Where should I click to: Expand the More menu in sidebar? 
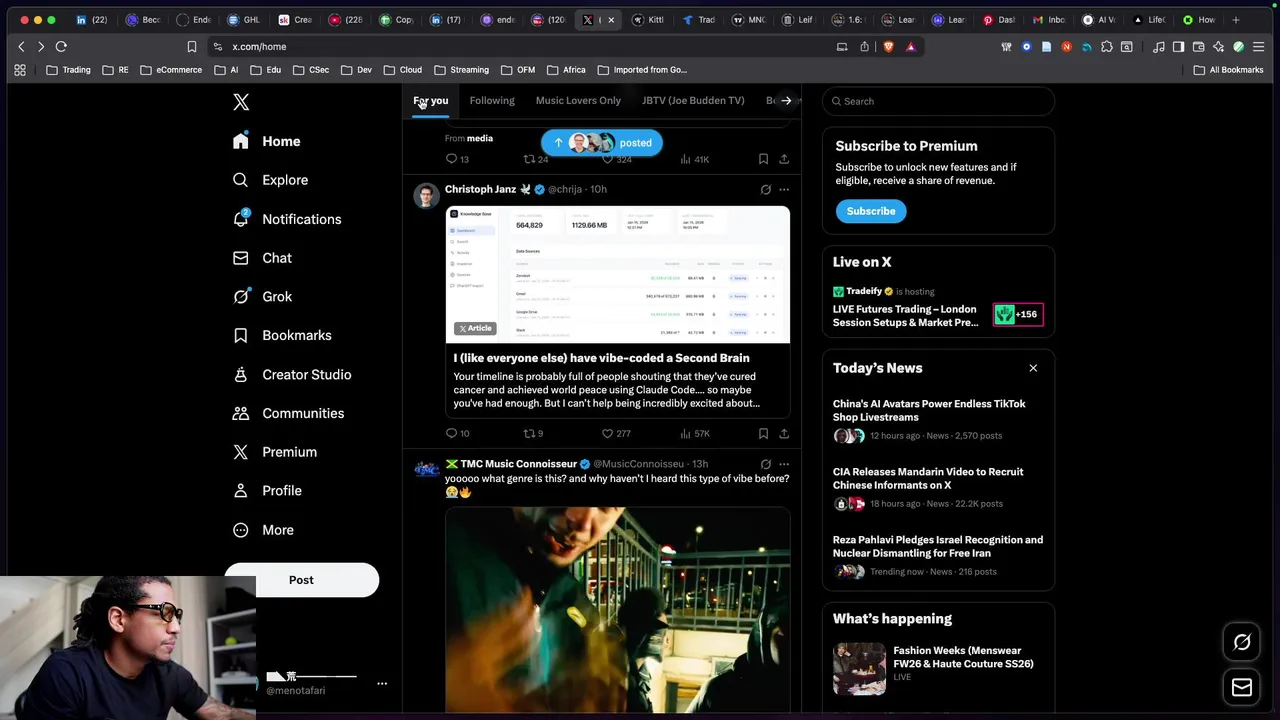pyautogui.click(x=265, y=530)
